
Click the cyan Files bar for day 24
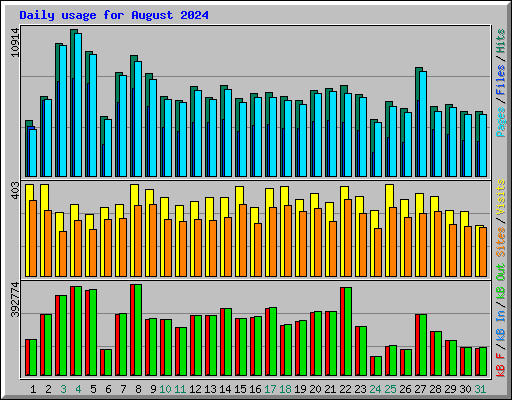pos(378,149)
